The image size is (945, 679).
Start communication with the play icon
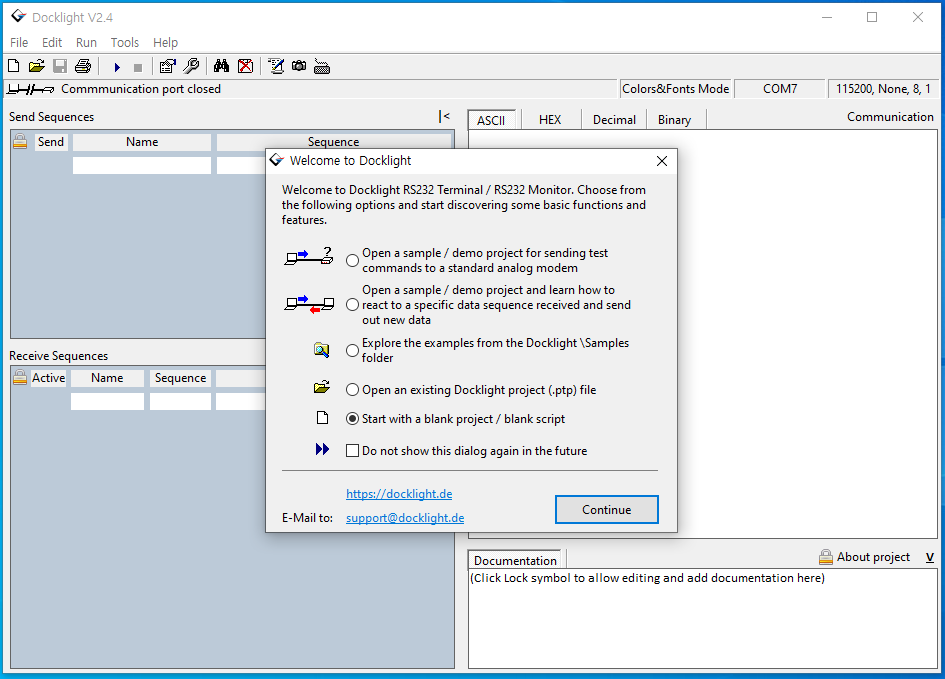tap(117, 67)
